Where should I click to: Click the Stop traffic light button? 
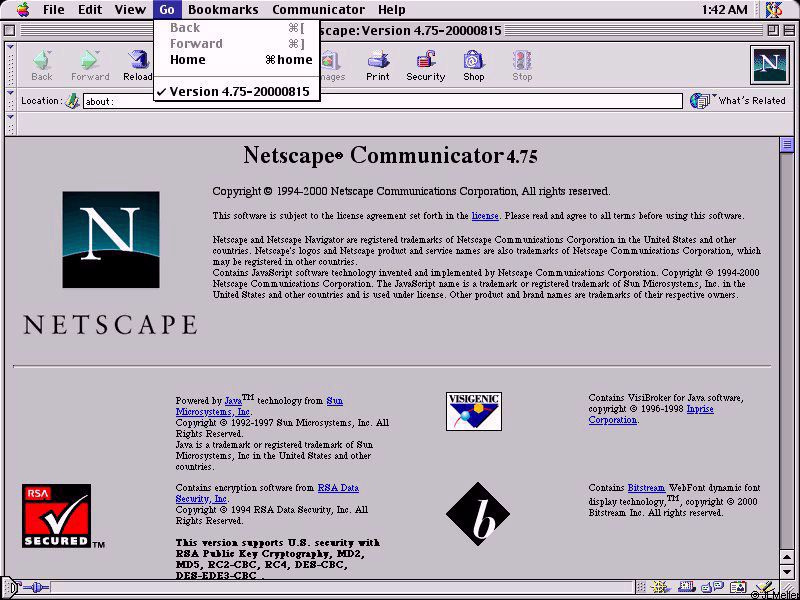point(522,65)
